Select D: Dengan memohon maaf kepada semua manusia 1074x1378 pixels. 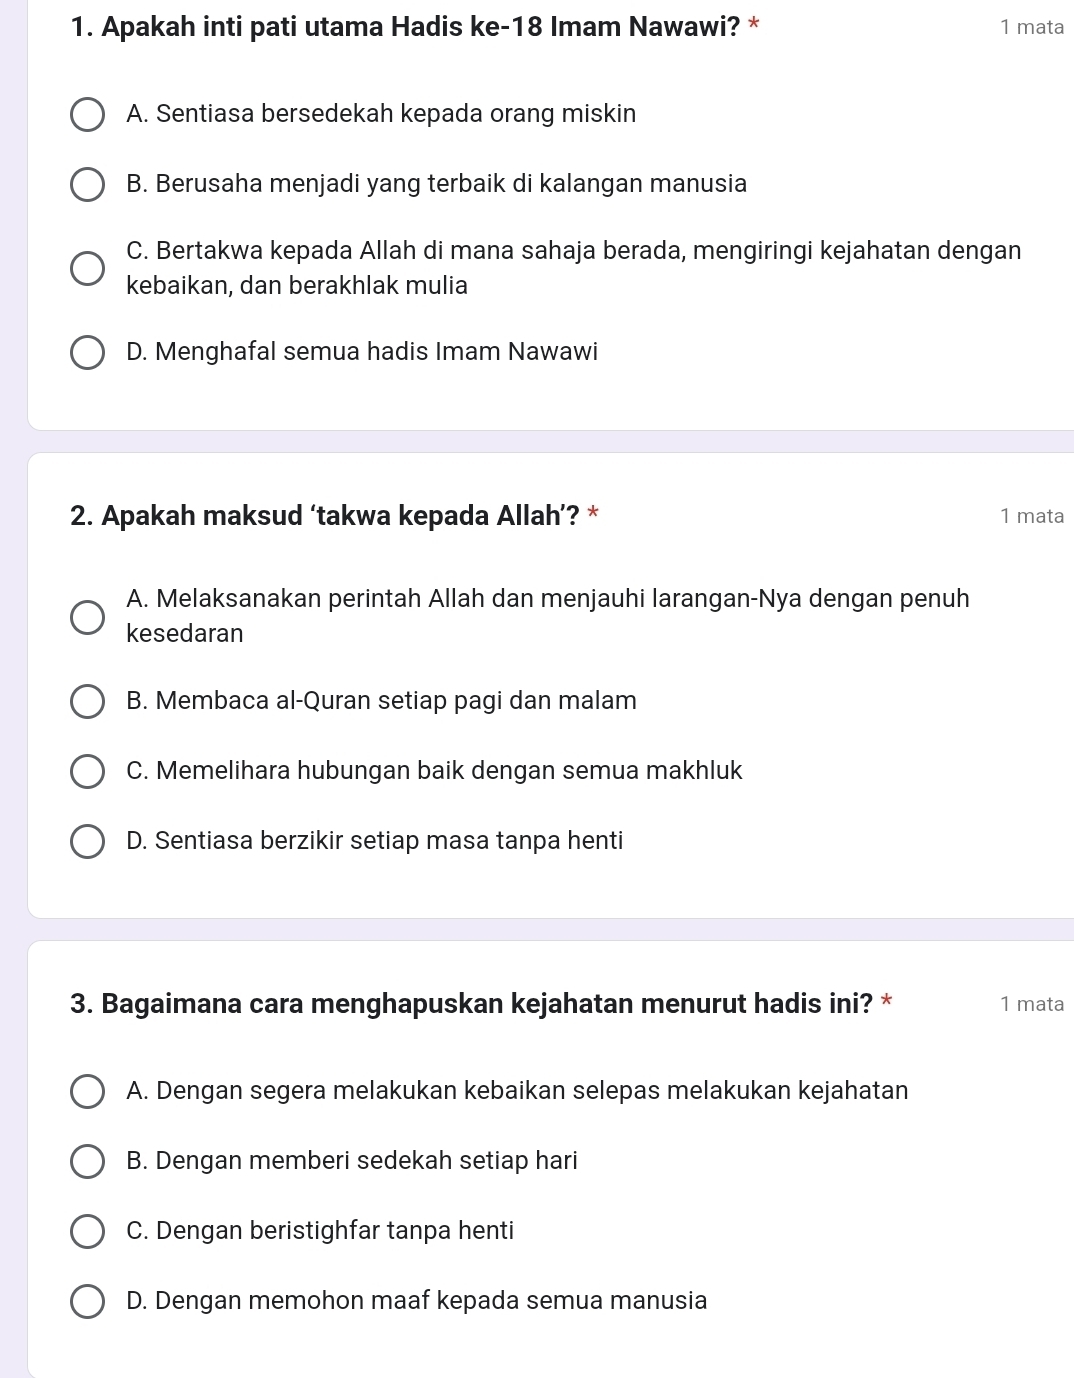[88, 1302]
